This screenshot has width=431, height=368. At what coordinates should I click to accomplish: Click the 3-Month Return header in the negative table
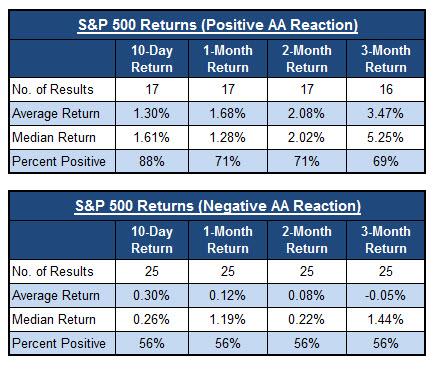click(386, 240)
